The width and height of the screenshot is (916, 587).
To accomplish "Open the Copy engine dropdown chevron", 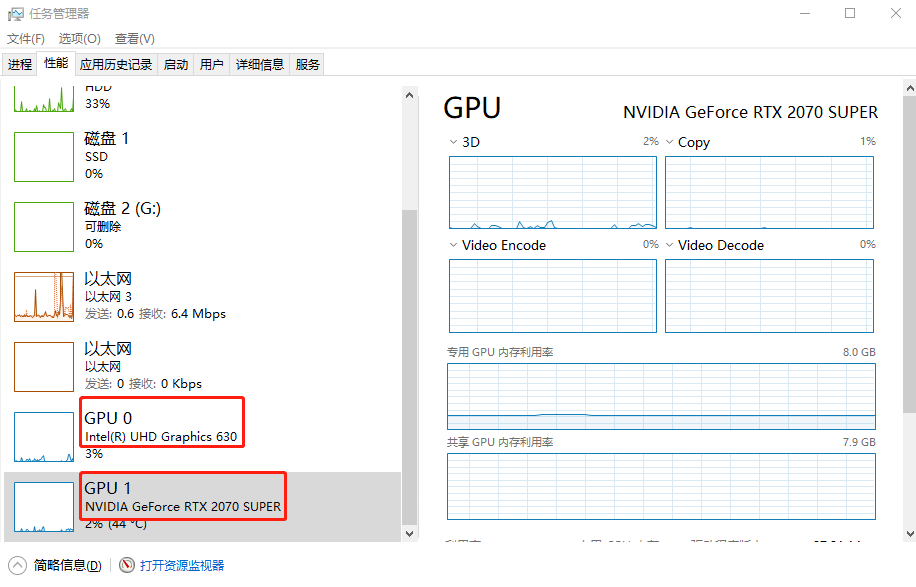I will click(669, 142).
